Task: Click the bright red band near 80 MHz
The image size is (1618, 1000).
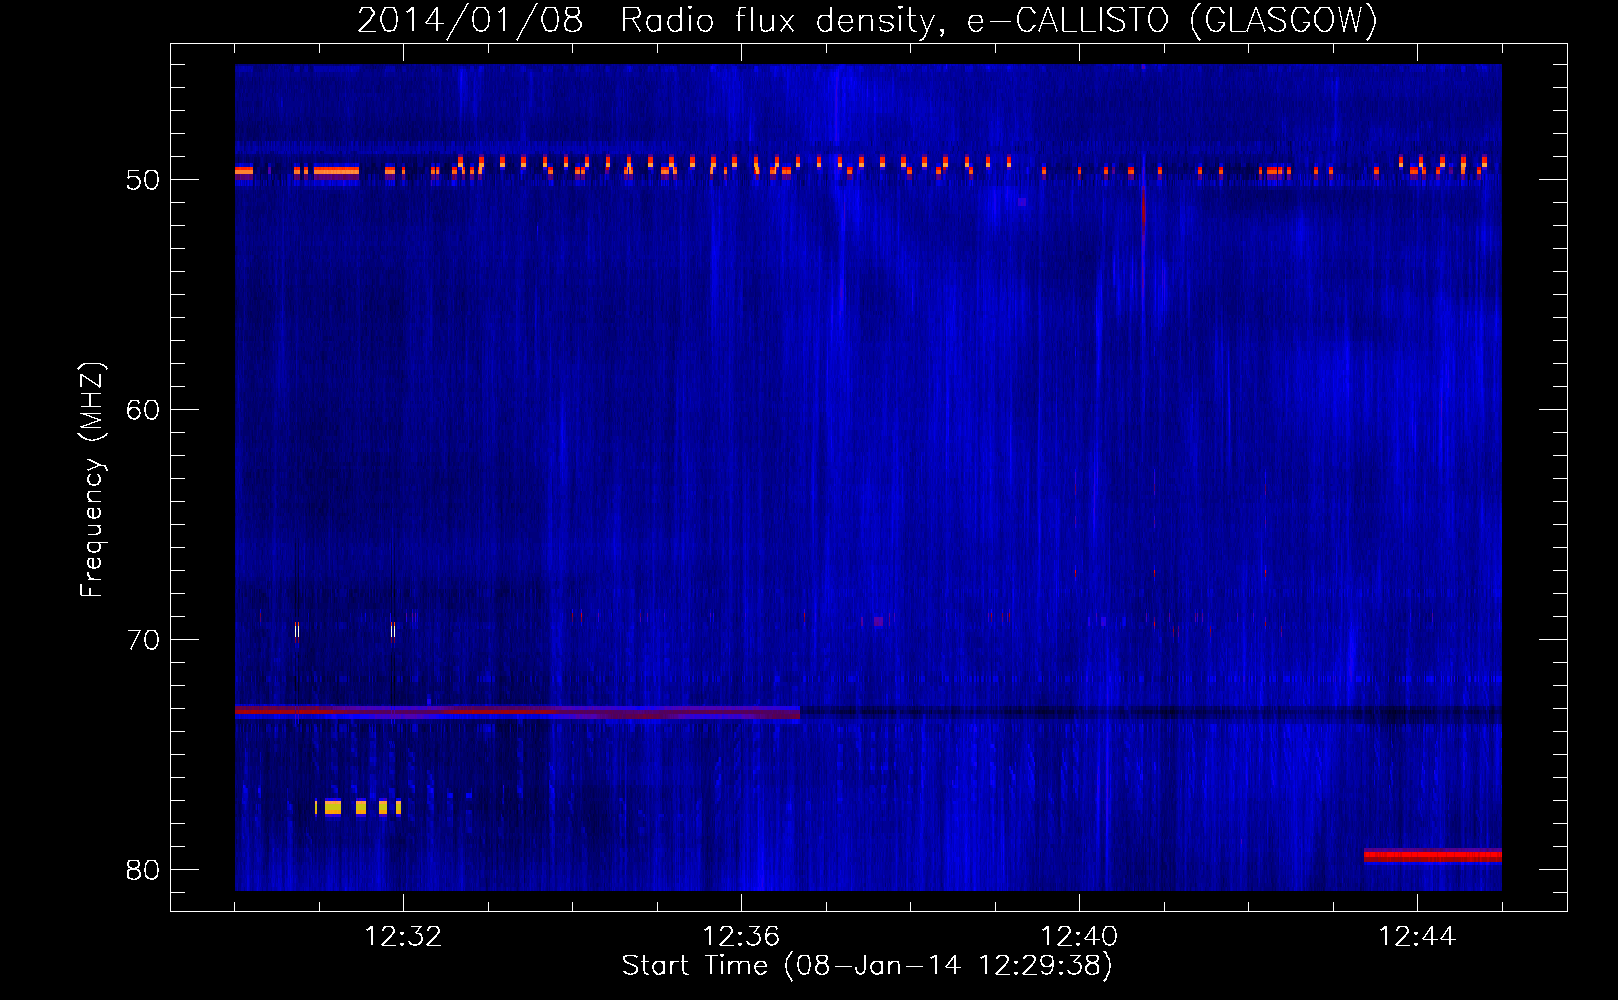Action: point(1433,856)
